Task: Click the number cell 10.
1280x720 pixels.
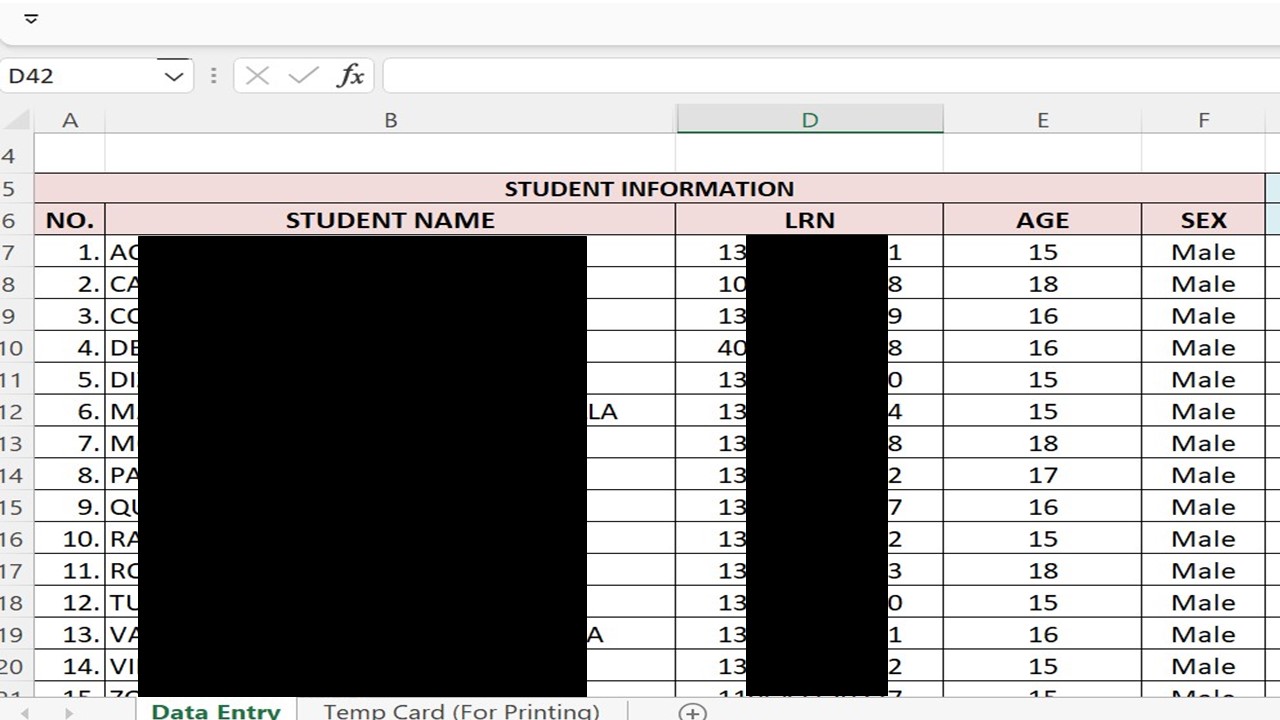Action: point(70,539)
